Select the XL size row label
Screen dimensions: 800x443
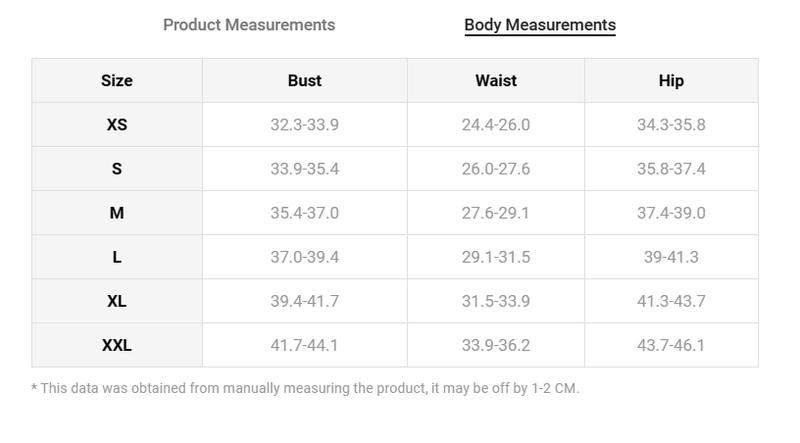tap(117, 301)
